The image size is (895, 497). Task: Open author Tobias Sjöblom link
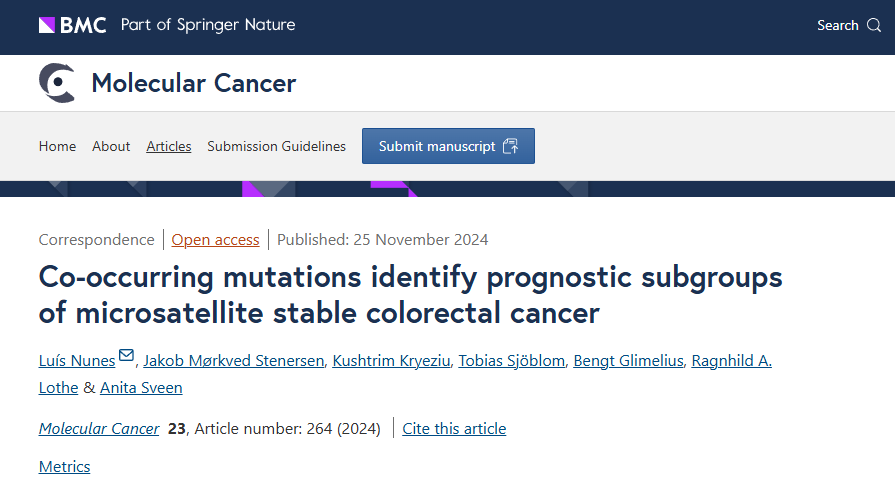511,361
